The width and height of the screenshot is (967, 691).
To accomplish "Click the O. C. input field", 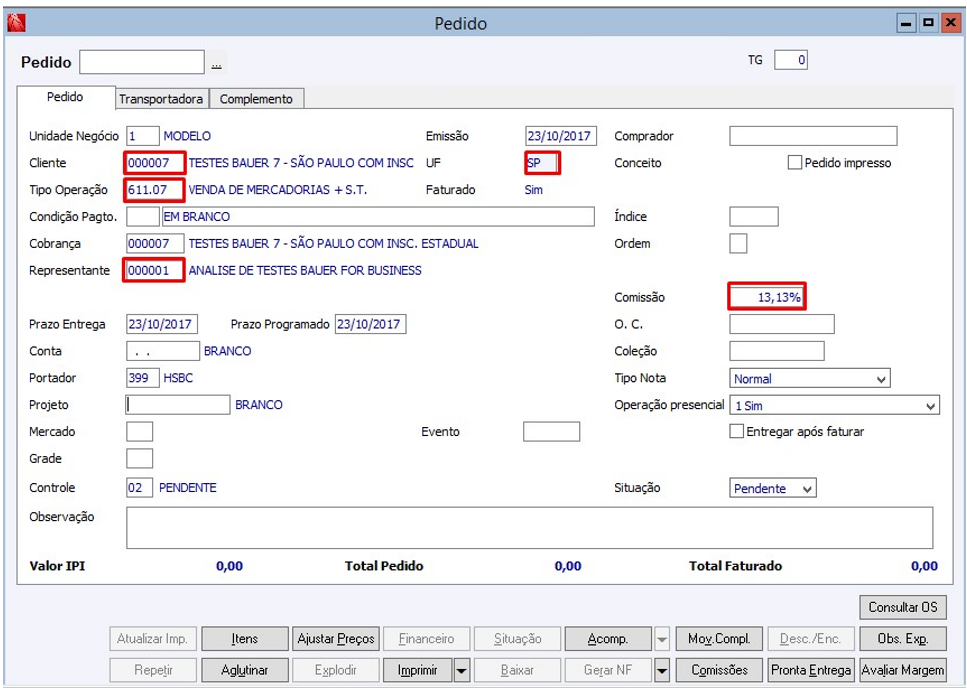I will (x=782, y=324).
